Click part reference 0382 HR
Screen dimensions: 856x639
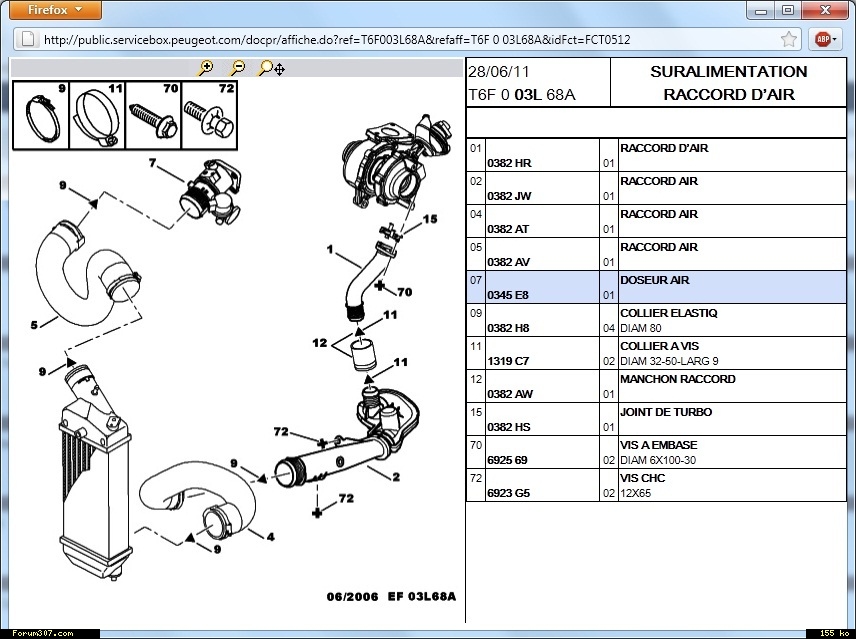(x=508, y=163)
